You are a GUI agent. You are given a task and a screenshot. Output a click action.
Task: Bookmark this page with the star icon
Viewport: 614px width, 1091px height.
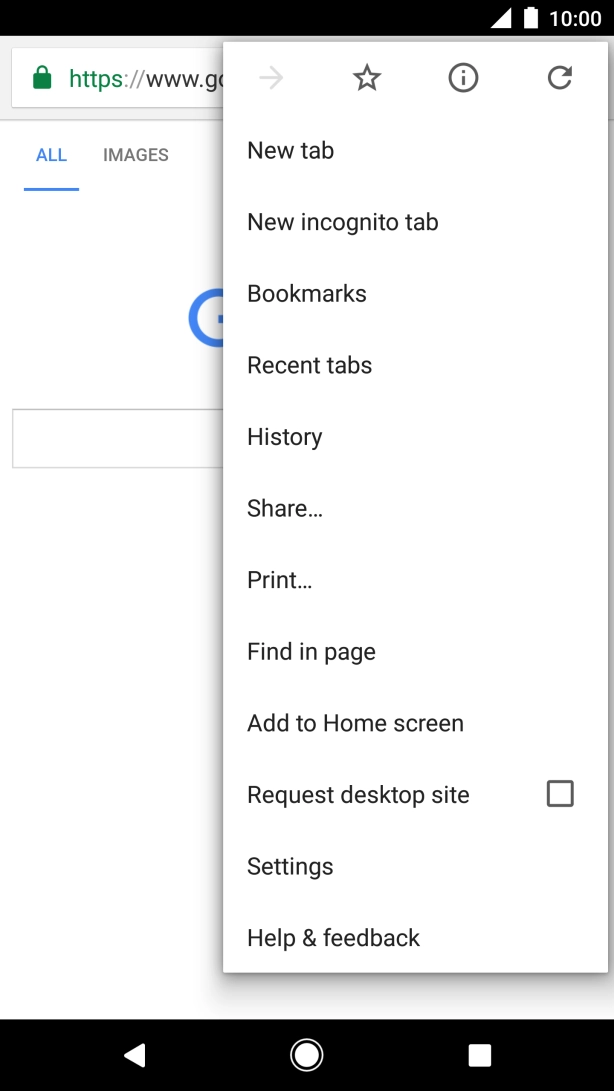tap(367, 78)
